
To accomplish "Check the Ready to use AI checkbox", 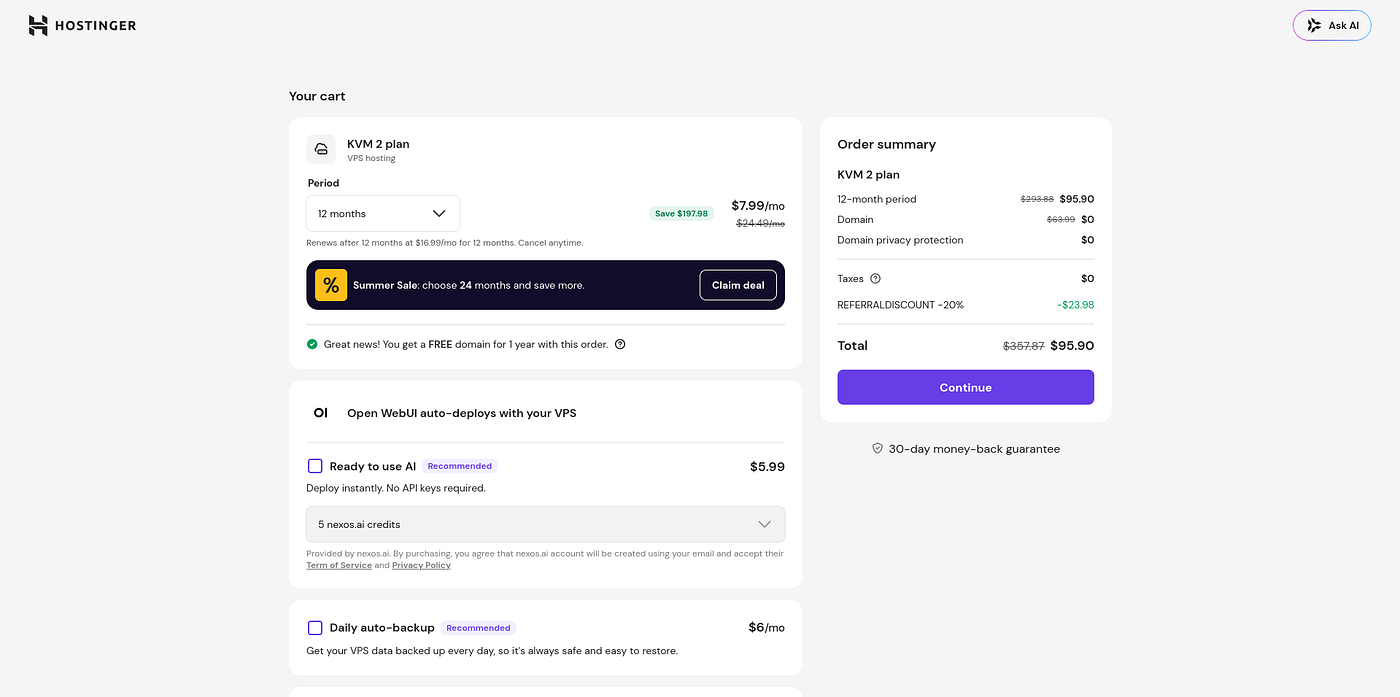I will coord(315,466).
